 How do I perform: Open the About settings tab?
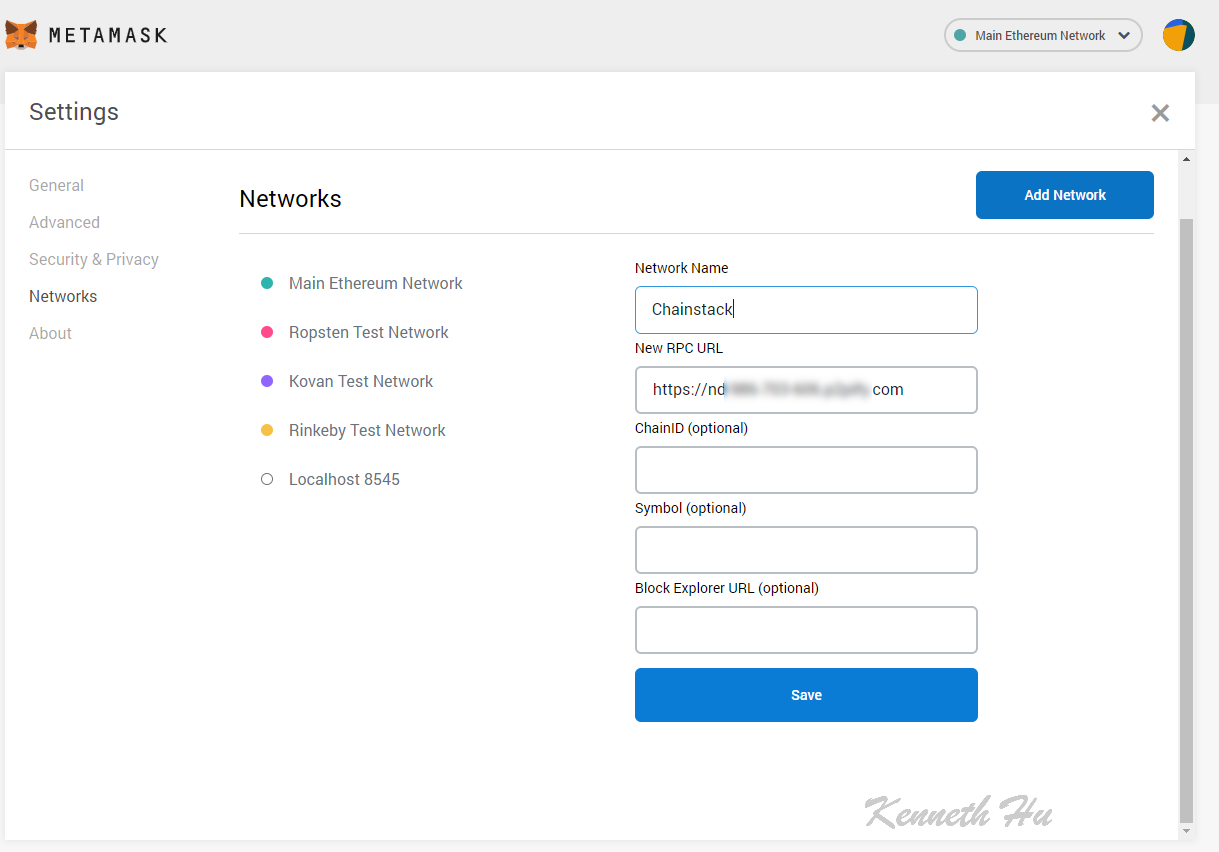coord(50,333)
